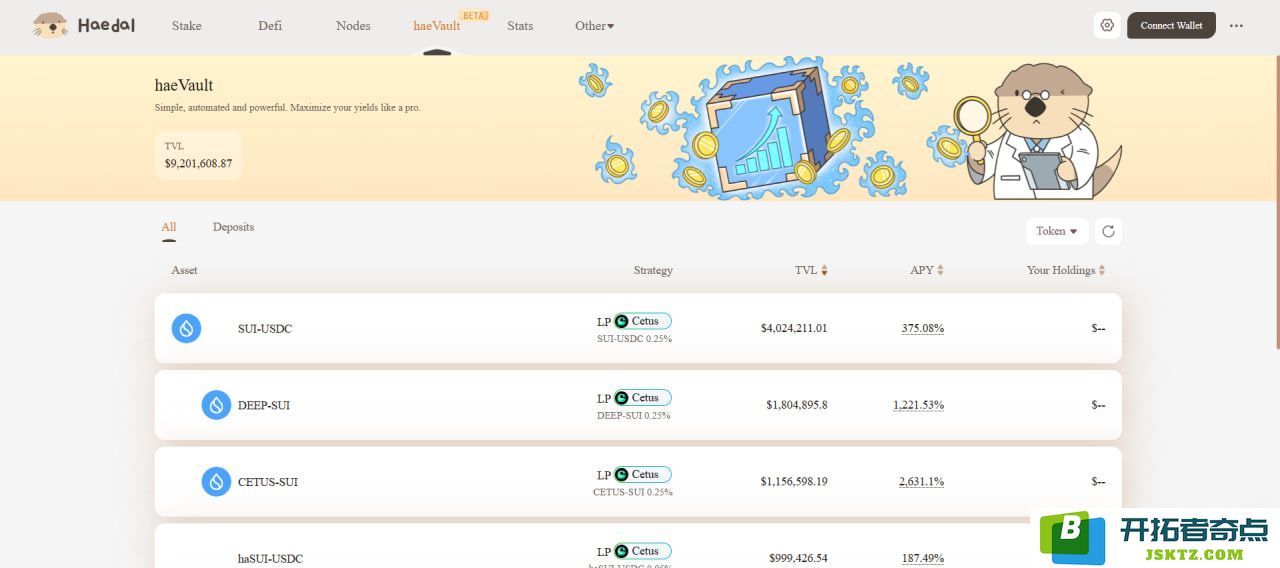Screen dimensions: 1280x568
Task: Click Cetus badge in haSUI-USDC row
Action: tap(642, 551)
